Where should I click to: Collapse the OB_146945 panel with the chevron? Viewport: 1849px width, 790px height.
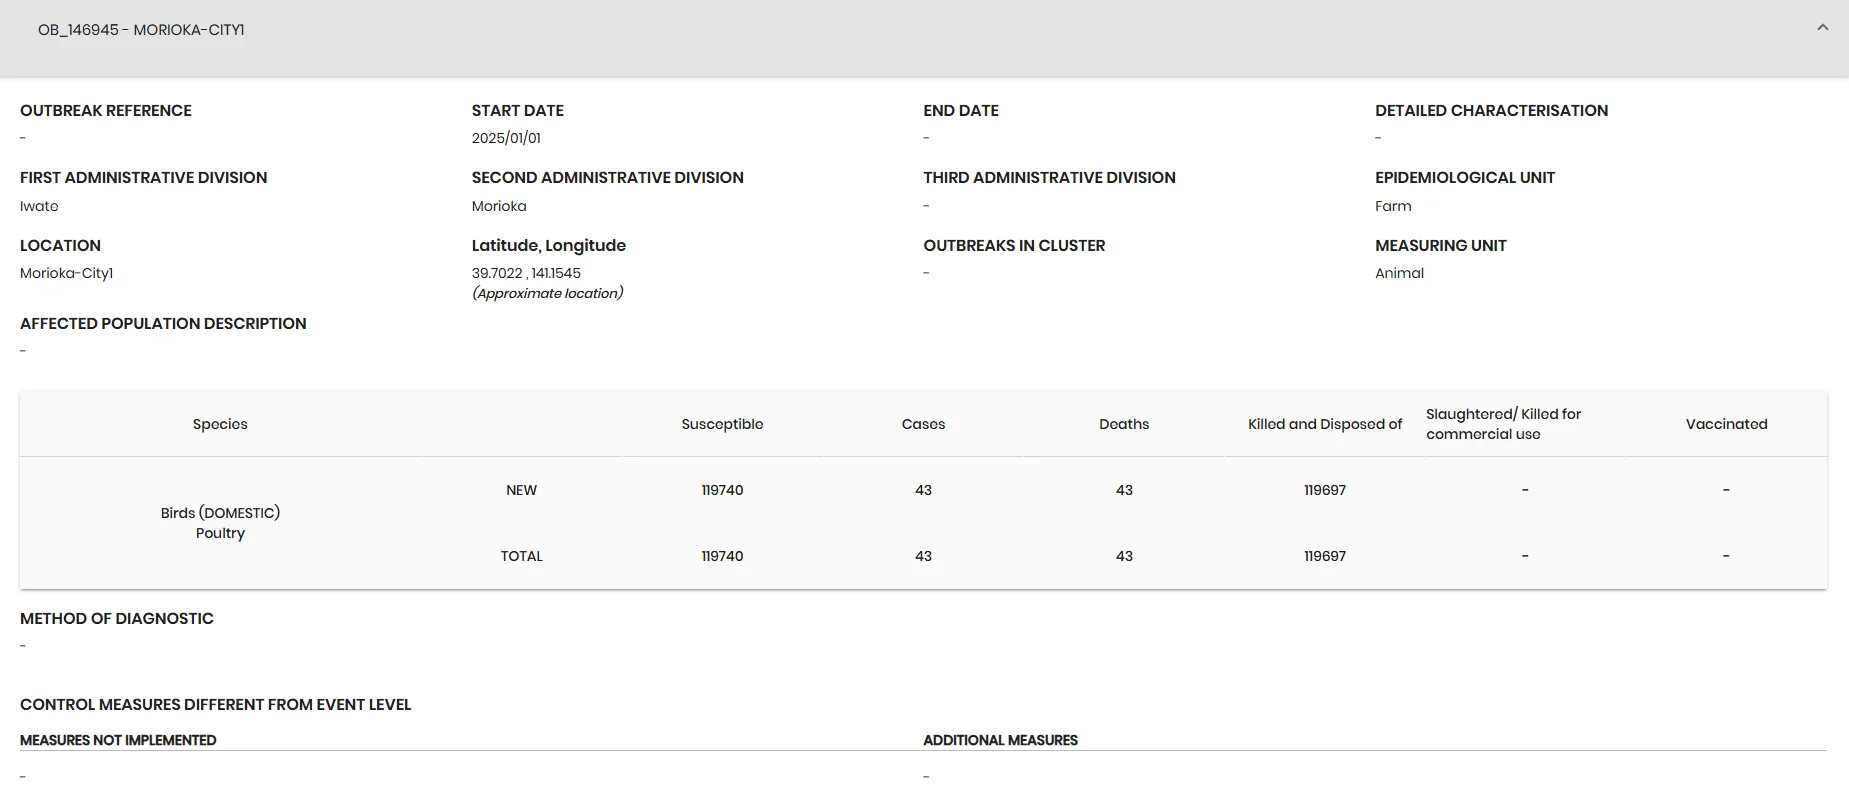pyautogui.click(x=1822, y=28)
